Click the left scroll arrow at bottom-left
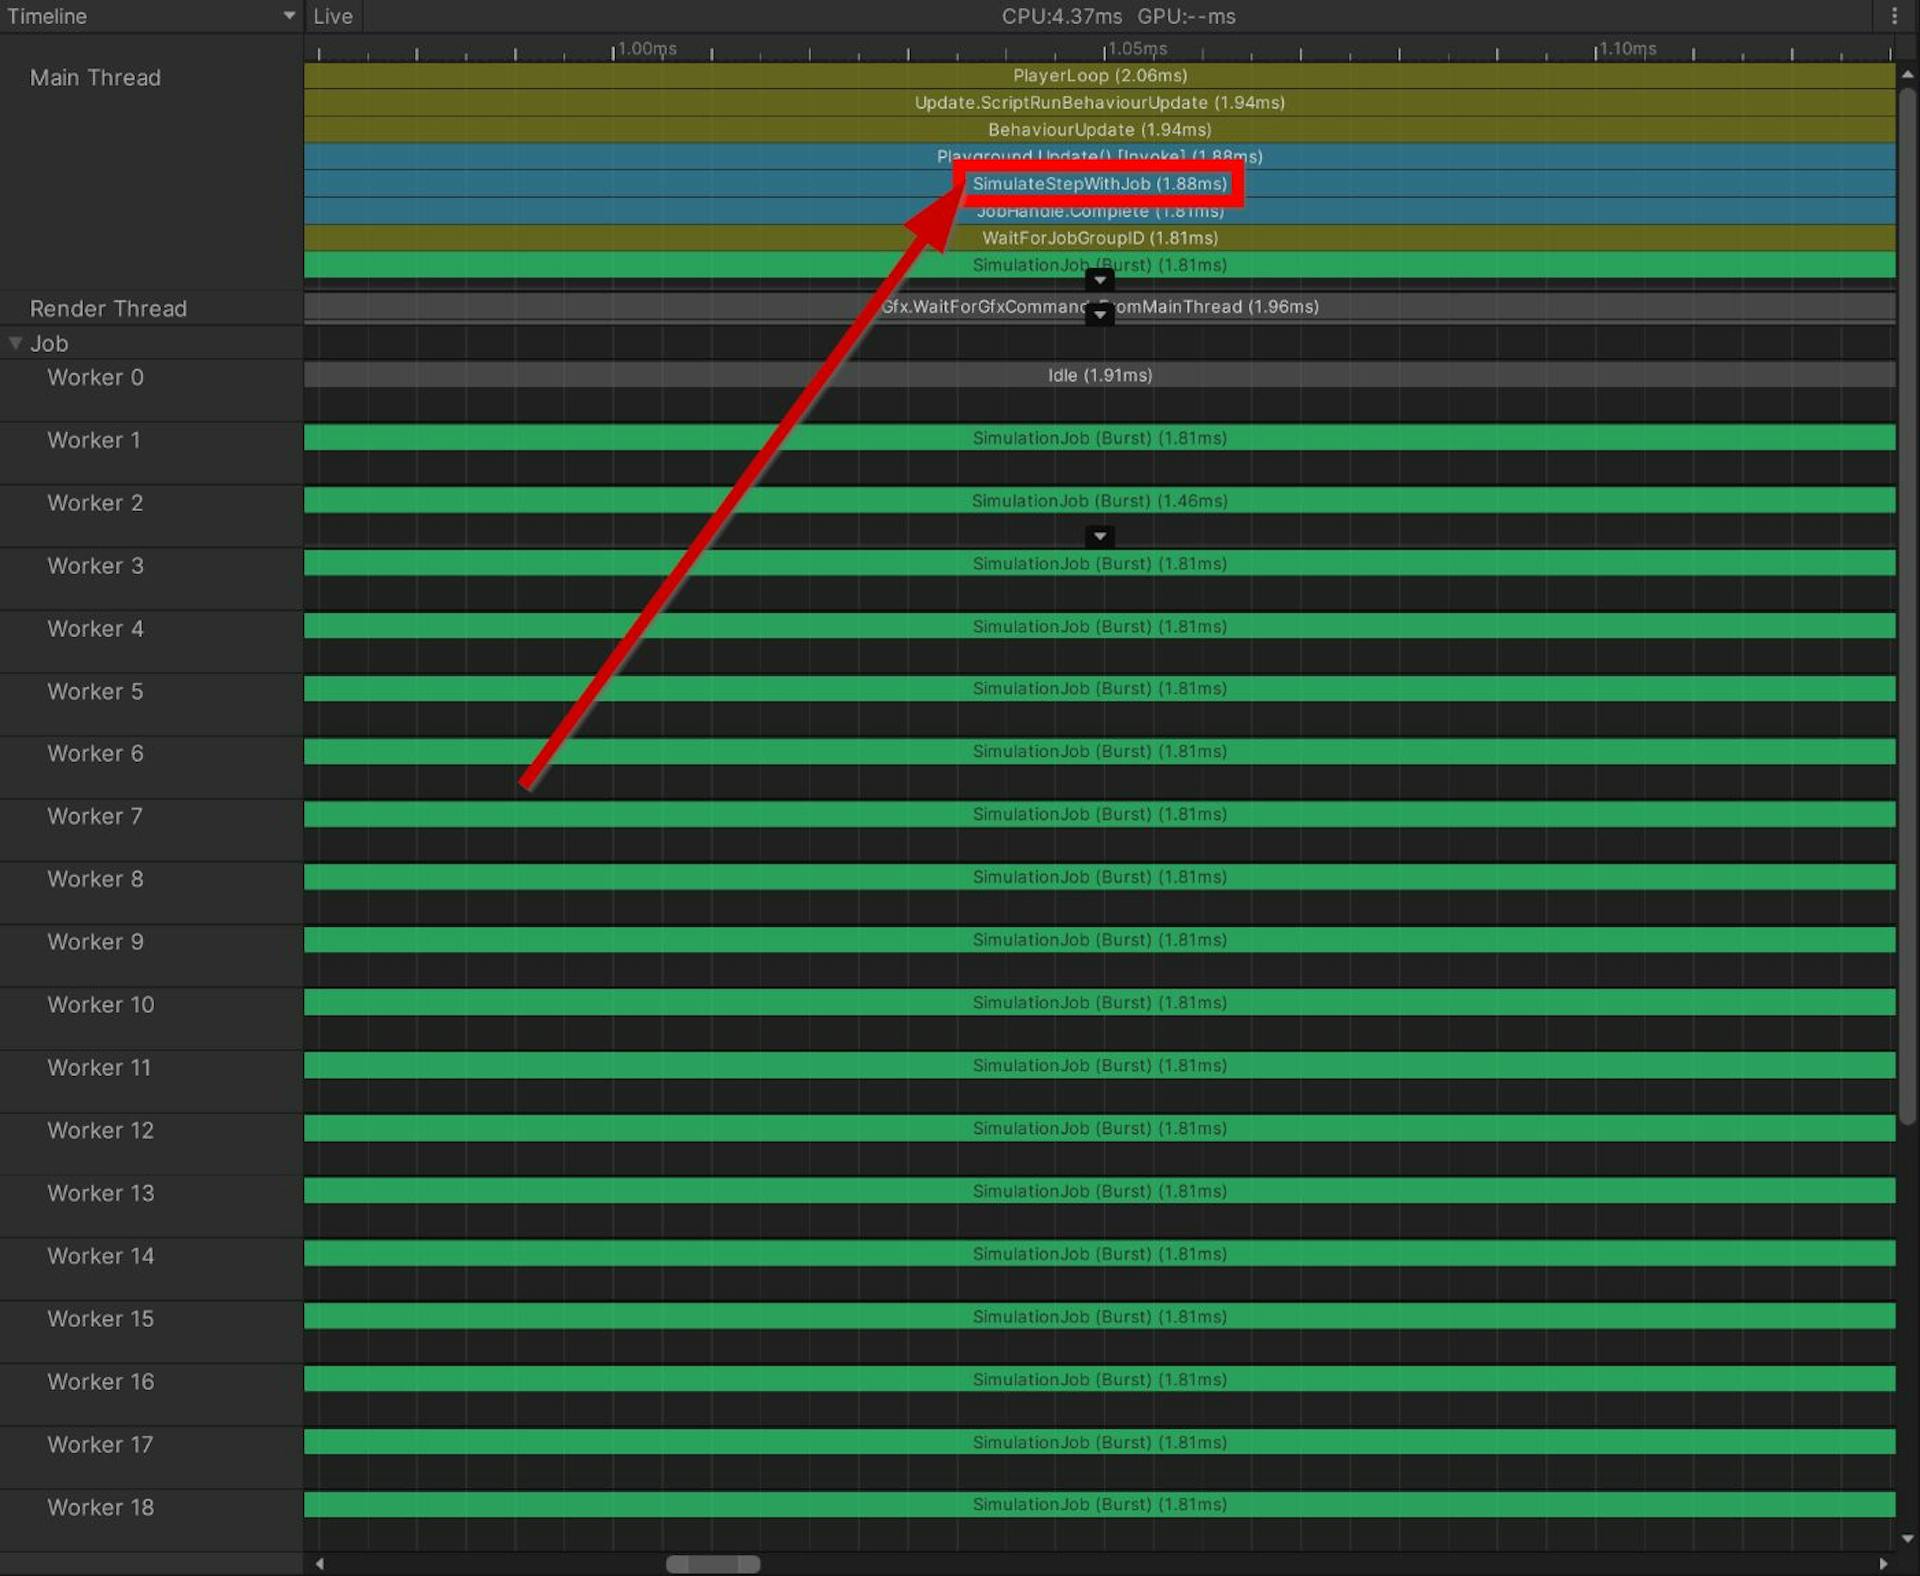The image size is (1920, 1576). click(x=318, y=1563)
